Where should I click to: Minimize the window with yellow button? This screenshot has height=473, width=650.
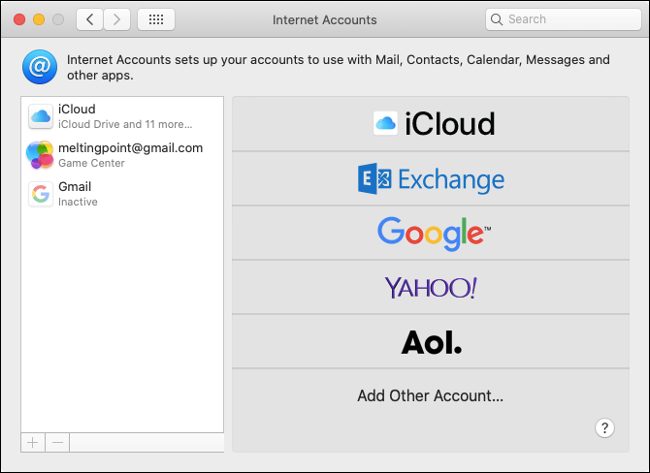(x=39, y=19)
